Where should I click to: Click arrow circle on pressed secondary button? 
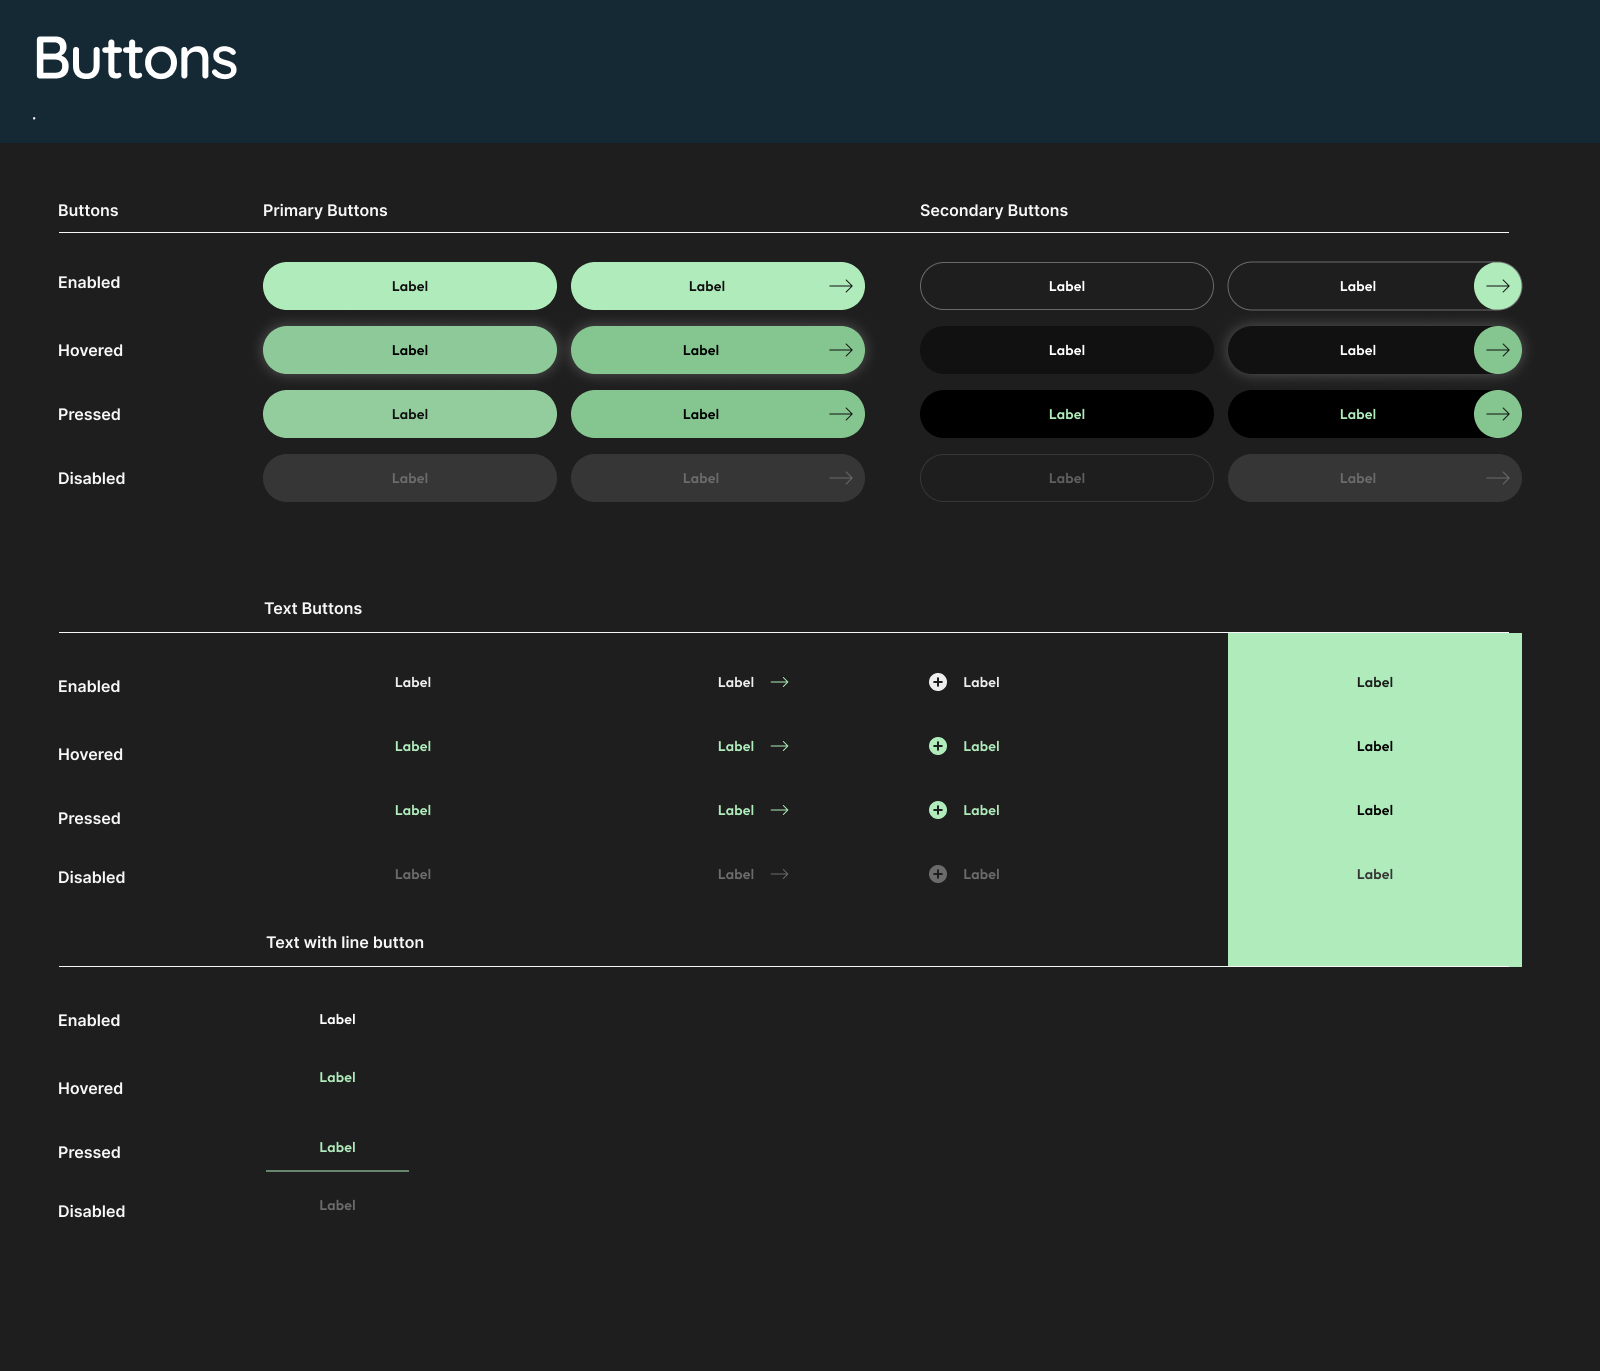coord(1497,414)
